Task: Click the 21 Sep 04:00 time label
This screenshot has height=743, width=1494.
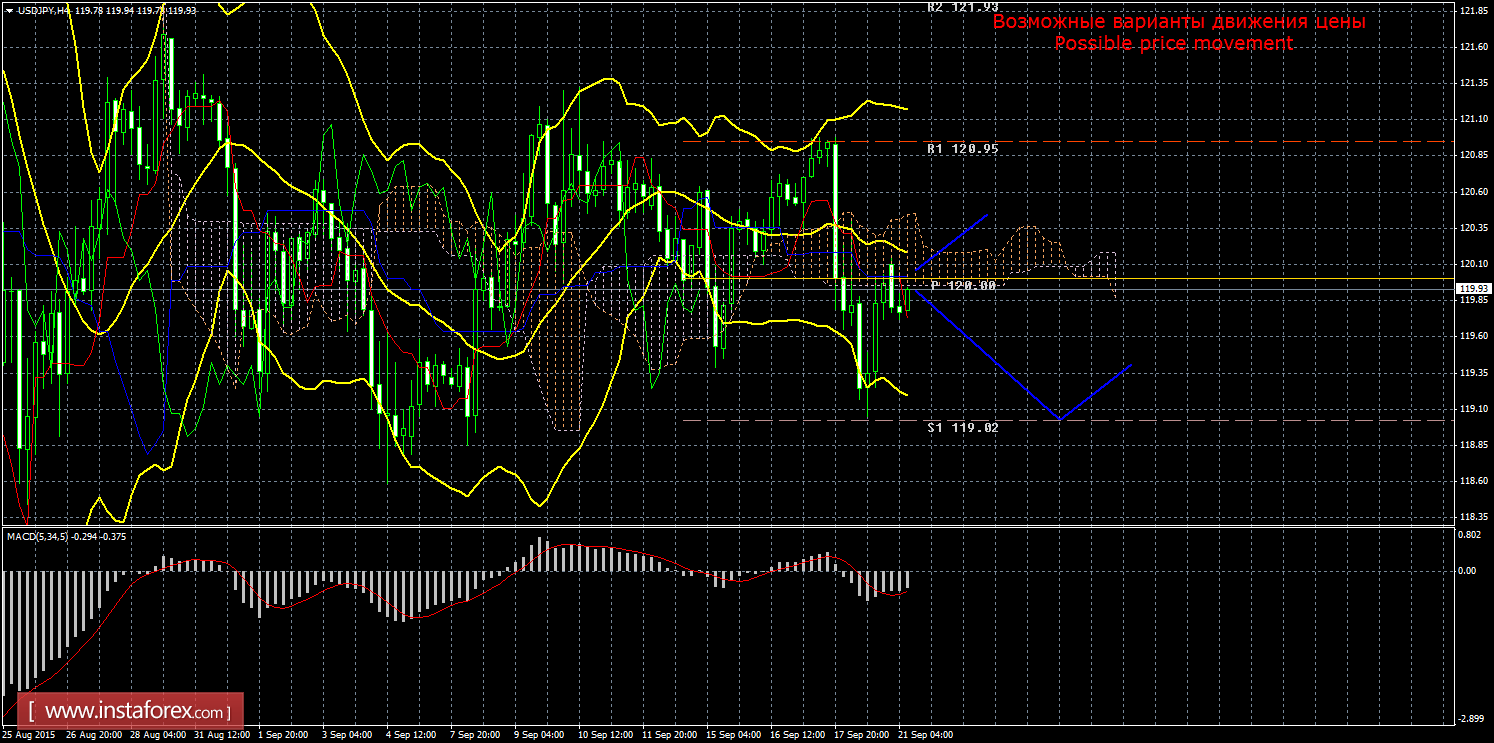Action: coord(925,735)
